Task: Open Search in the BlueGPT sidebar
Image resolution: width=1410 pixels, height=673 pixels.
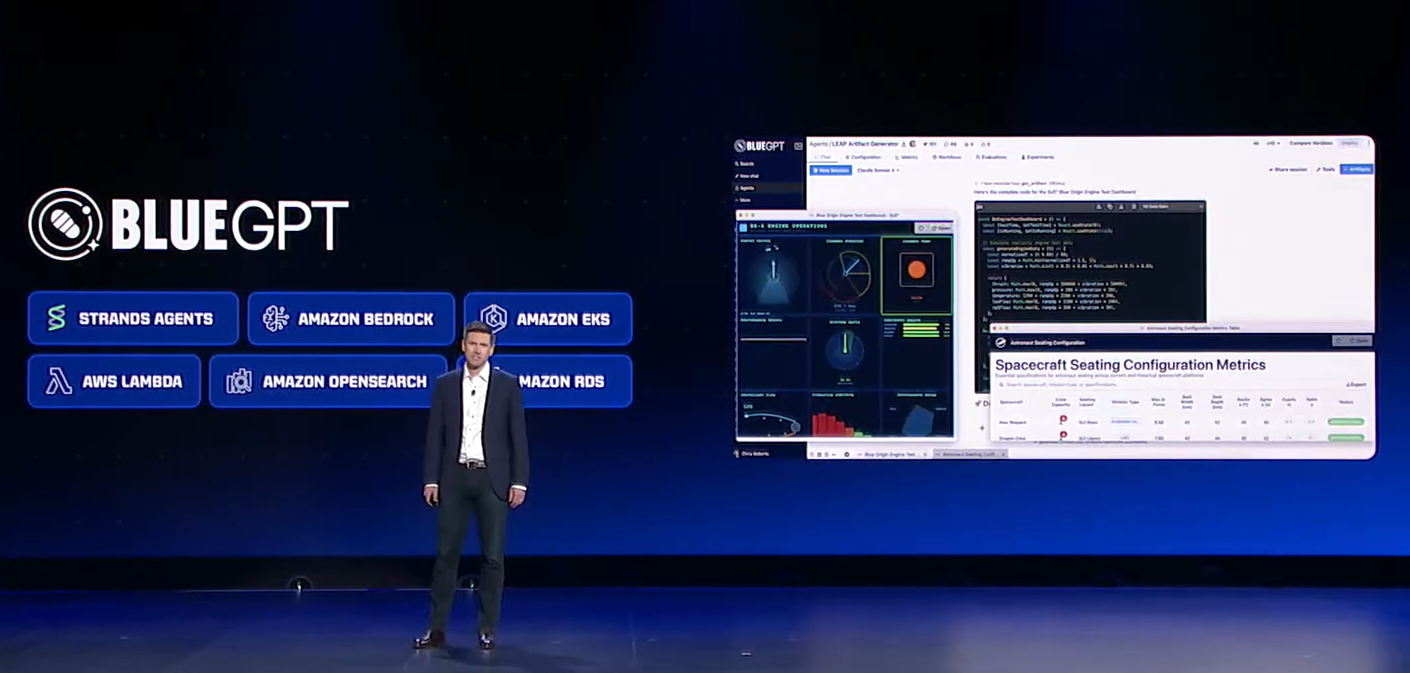Action: pos(746,163)
